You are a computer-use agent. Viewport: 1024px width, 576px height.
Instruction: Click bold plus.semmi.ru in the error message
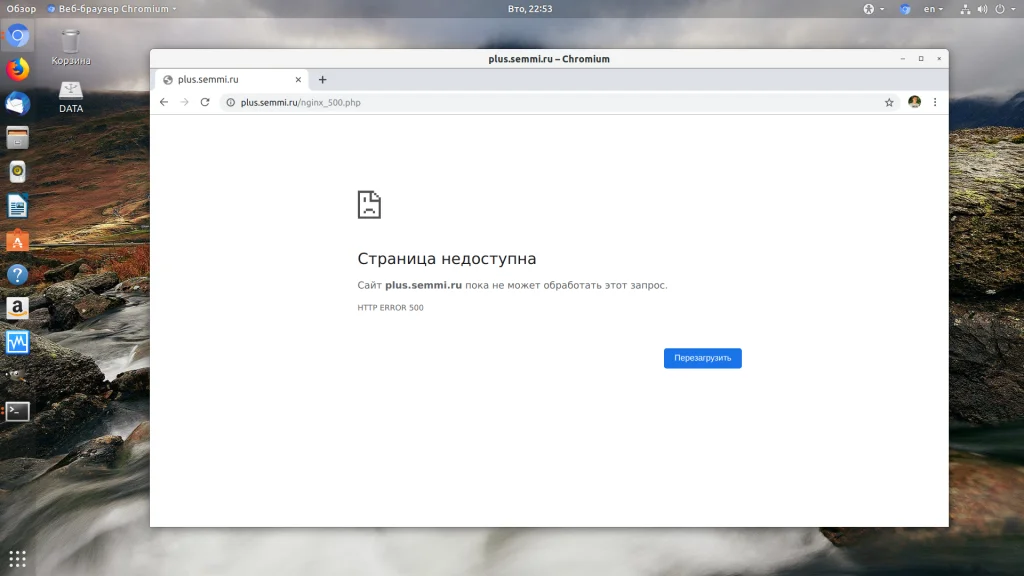(x=423, y=285)
